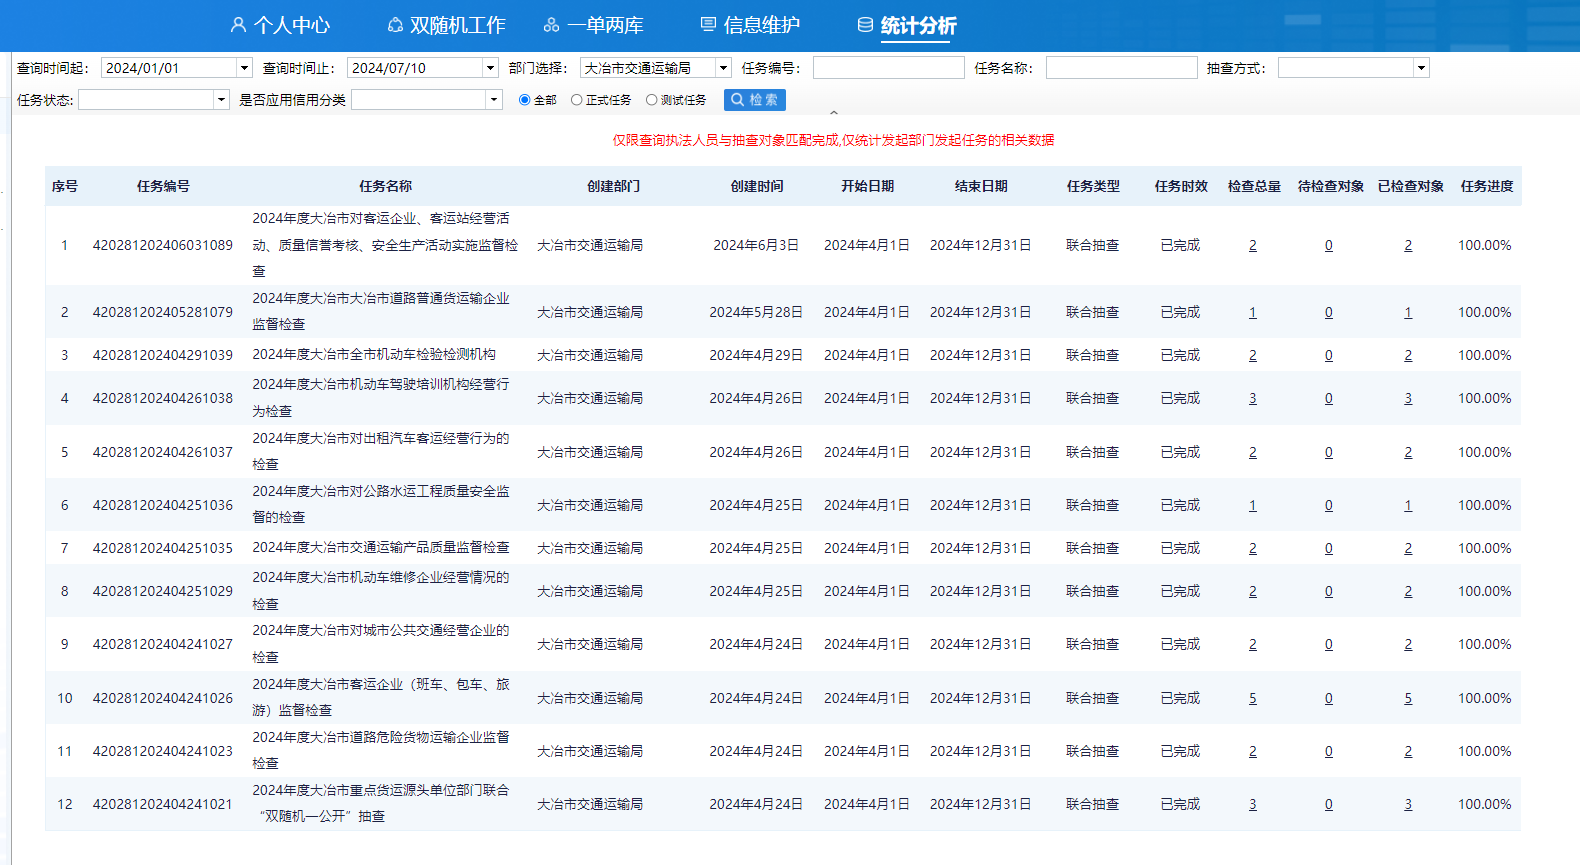Viewport: 1580px width, 865px height.
Task: Expand the 任务状态 dropdown
Action: [221, 100]
